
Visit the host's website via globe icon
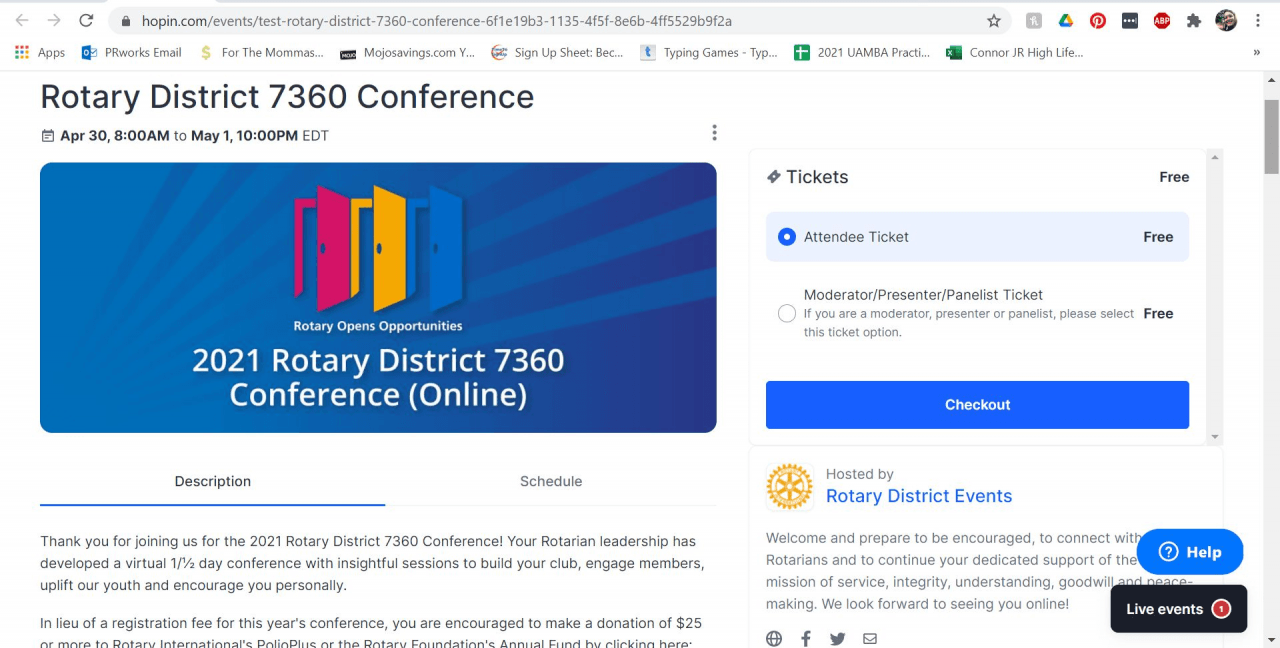coord(774,639)
